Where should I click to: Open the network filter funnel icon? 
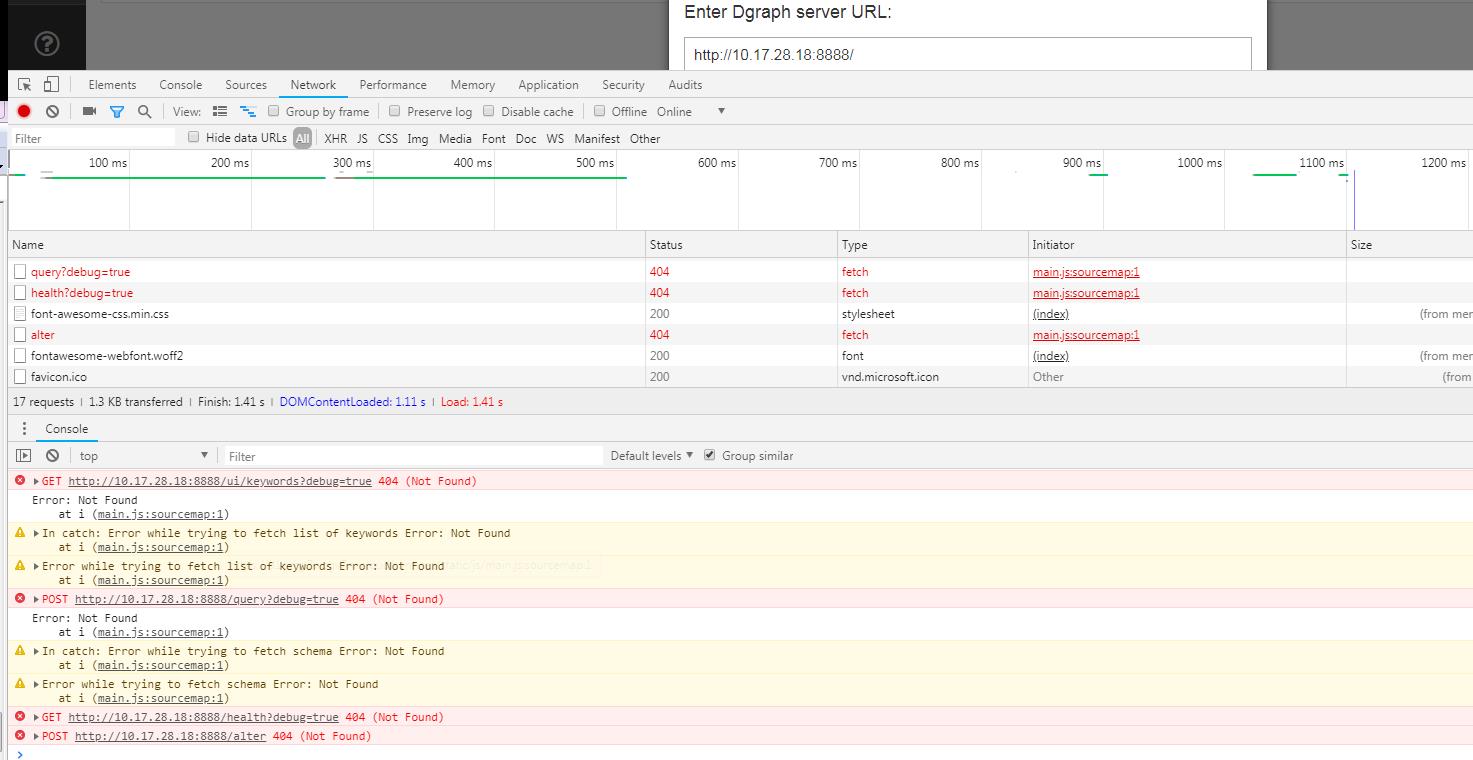117,111
